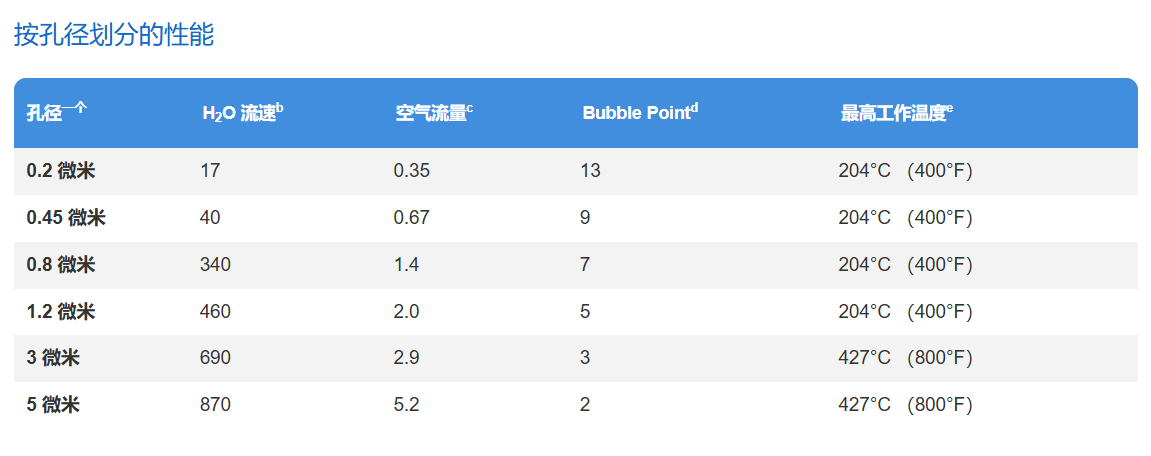Select the 0.35 air flow value
Screen dimensions: 1151x456
[x=412, y=171]
